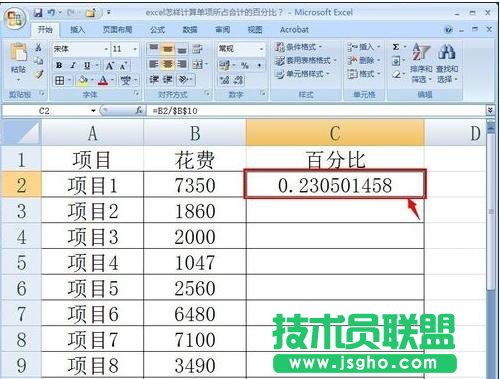The width and height of the screenshot is (500, 379).
Task: Save the workbook from the quick access toolbar
Action: pos(38,13)
